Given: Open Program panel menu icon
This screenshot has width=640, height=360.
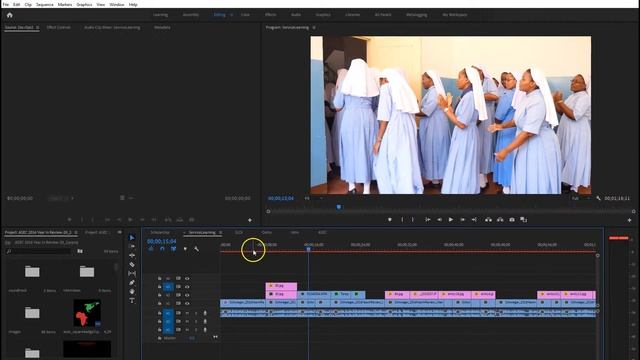Looking at the screenshot, I should (x=314, y=27).
